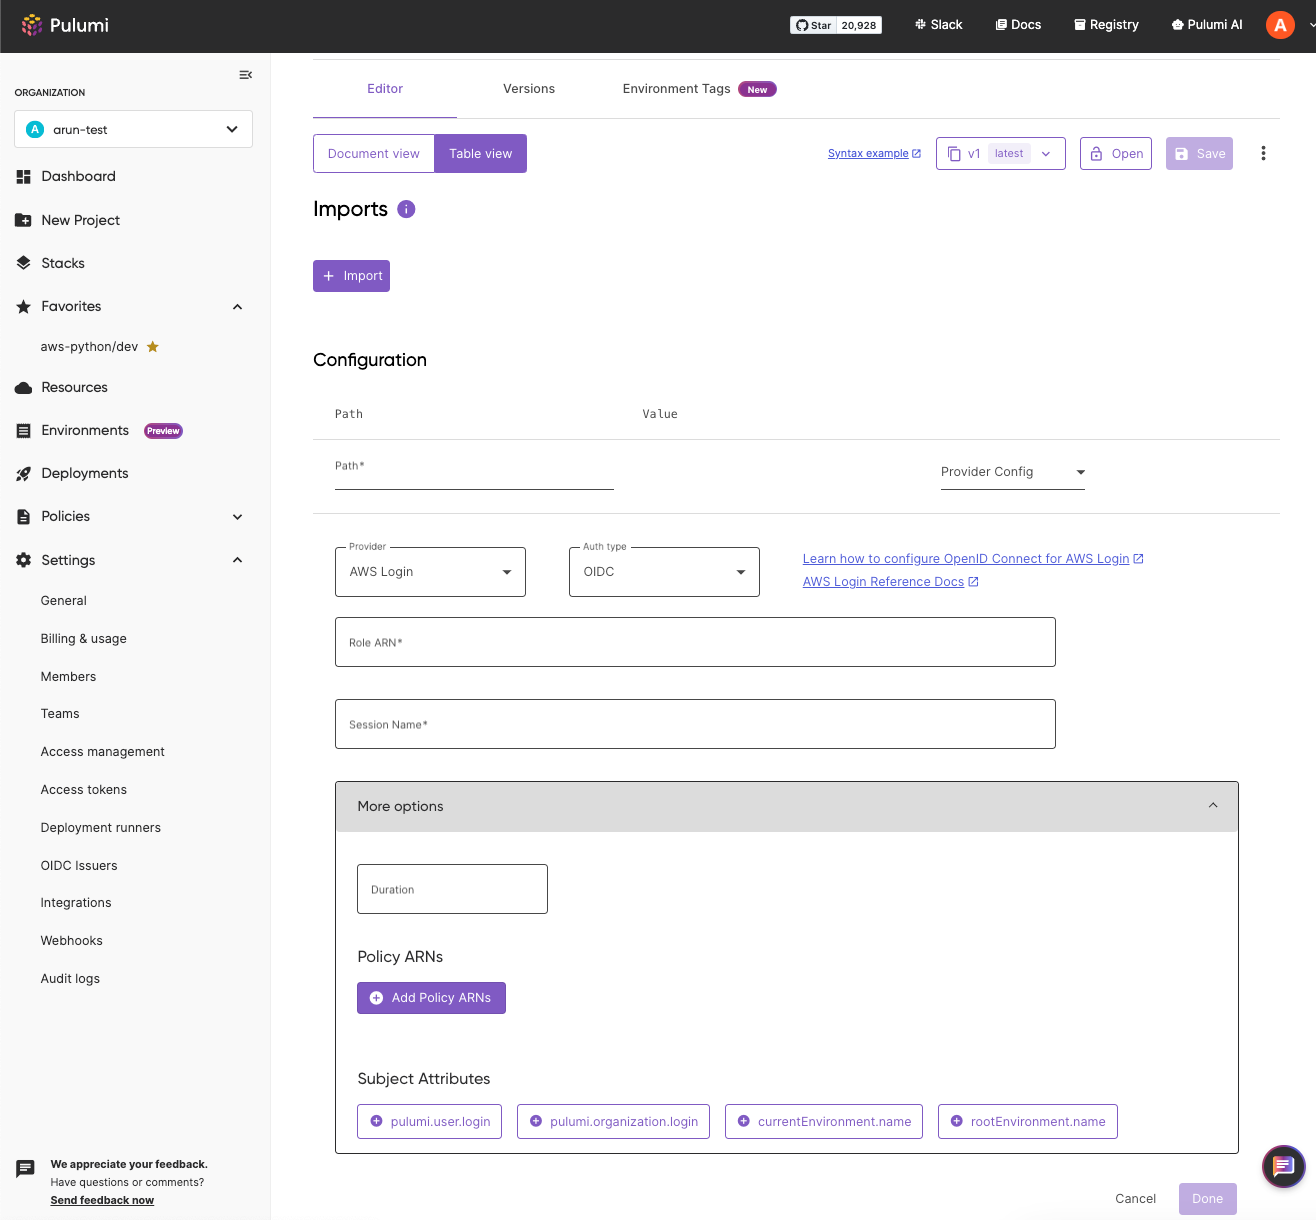This screenshot has width=1316, height=1220.
Task: Switch to the Environment Tags tab
Action: click(x=699, y=89)
